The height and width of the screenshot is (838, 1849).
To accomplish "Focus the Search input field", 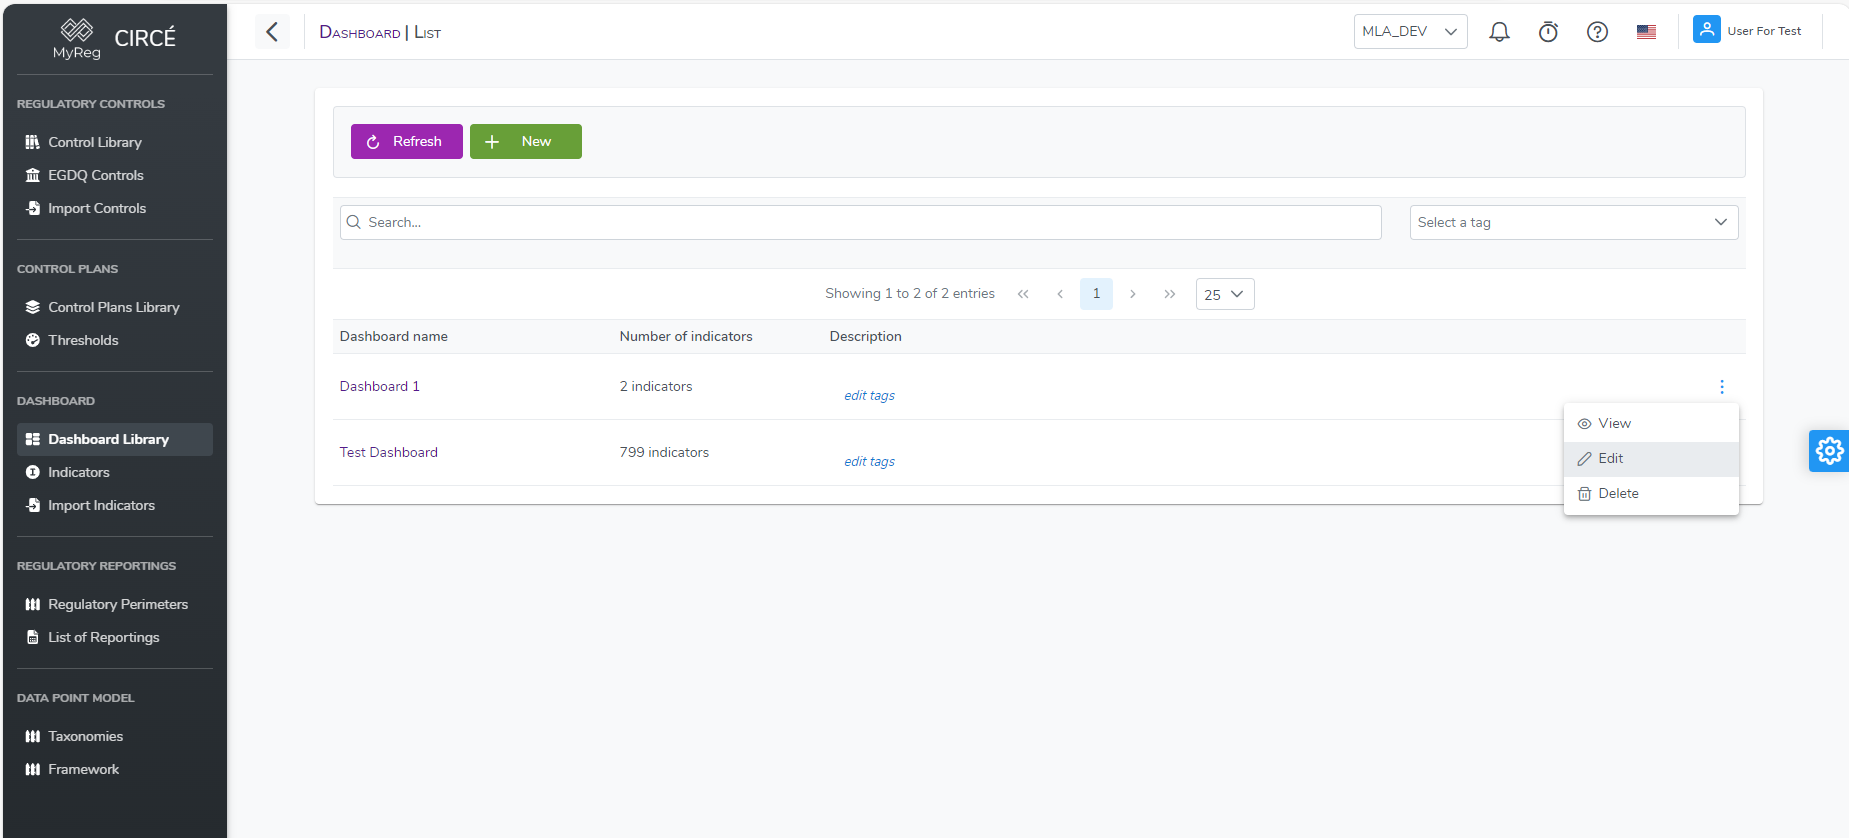I will coord(860,222).
